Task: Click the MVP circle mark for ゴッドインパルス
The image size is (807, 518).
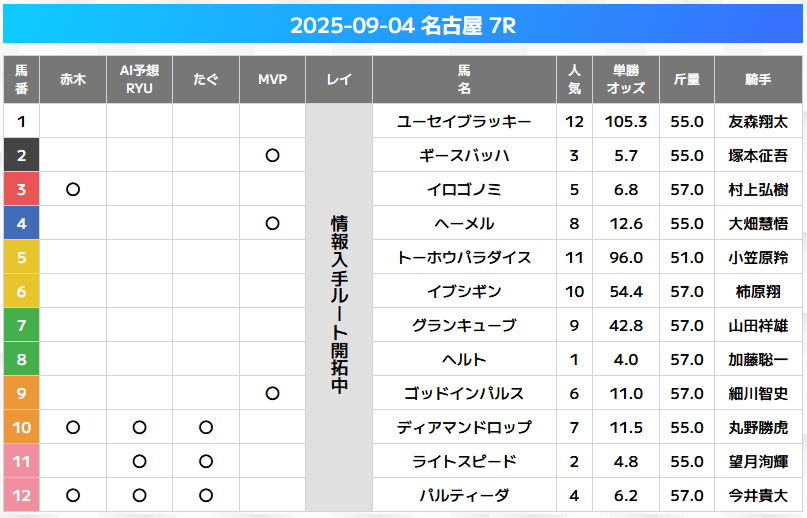Action: [272, 394]
